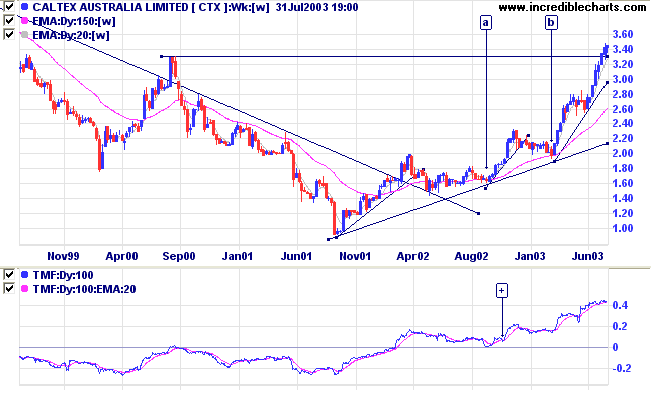The height and width of the screenshot is (395, 651).
Task: Click the 1.60 price axis label
Action: 623,183
